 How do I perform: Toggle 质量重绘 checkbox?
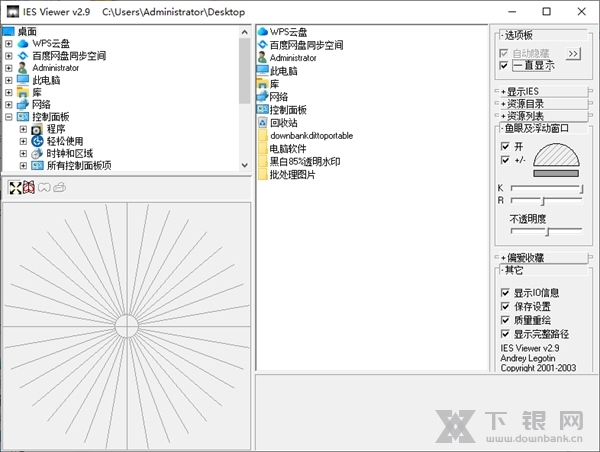505,320
